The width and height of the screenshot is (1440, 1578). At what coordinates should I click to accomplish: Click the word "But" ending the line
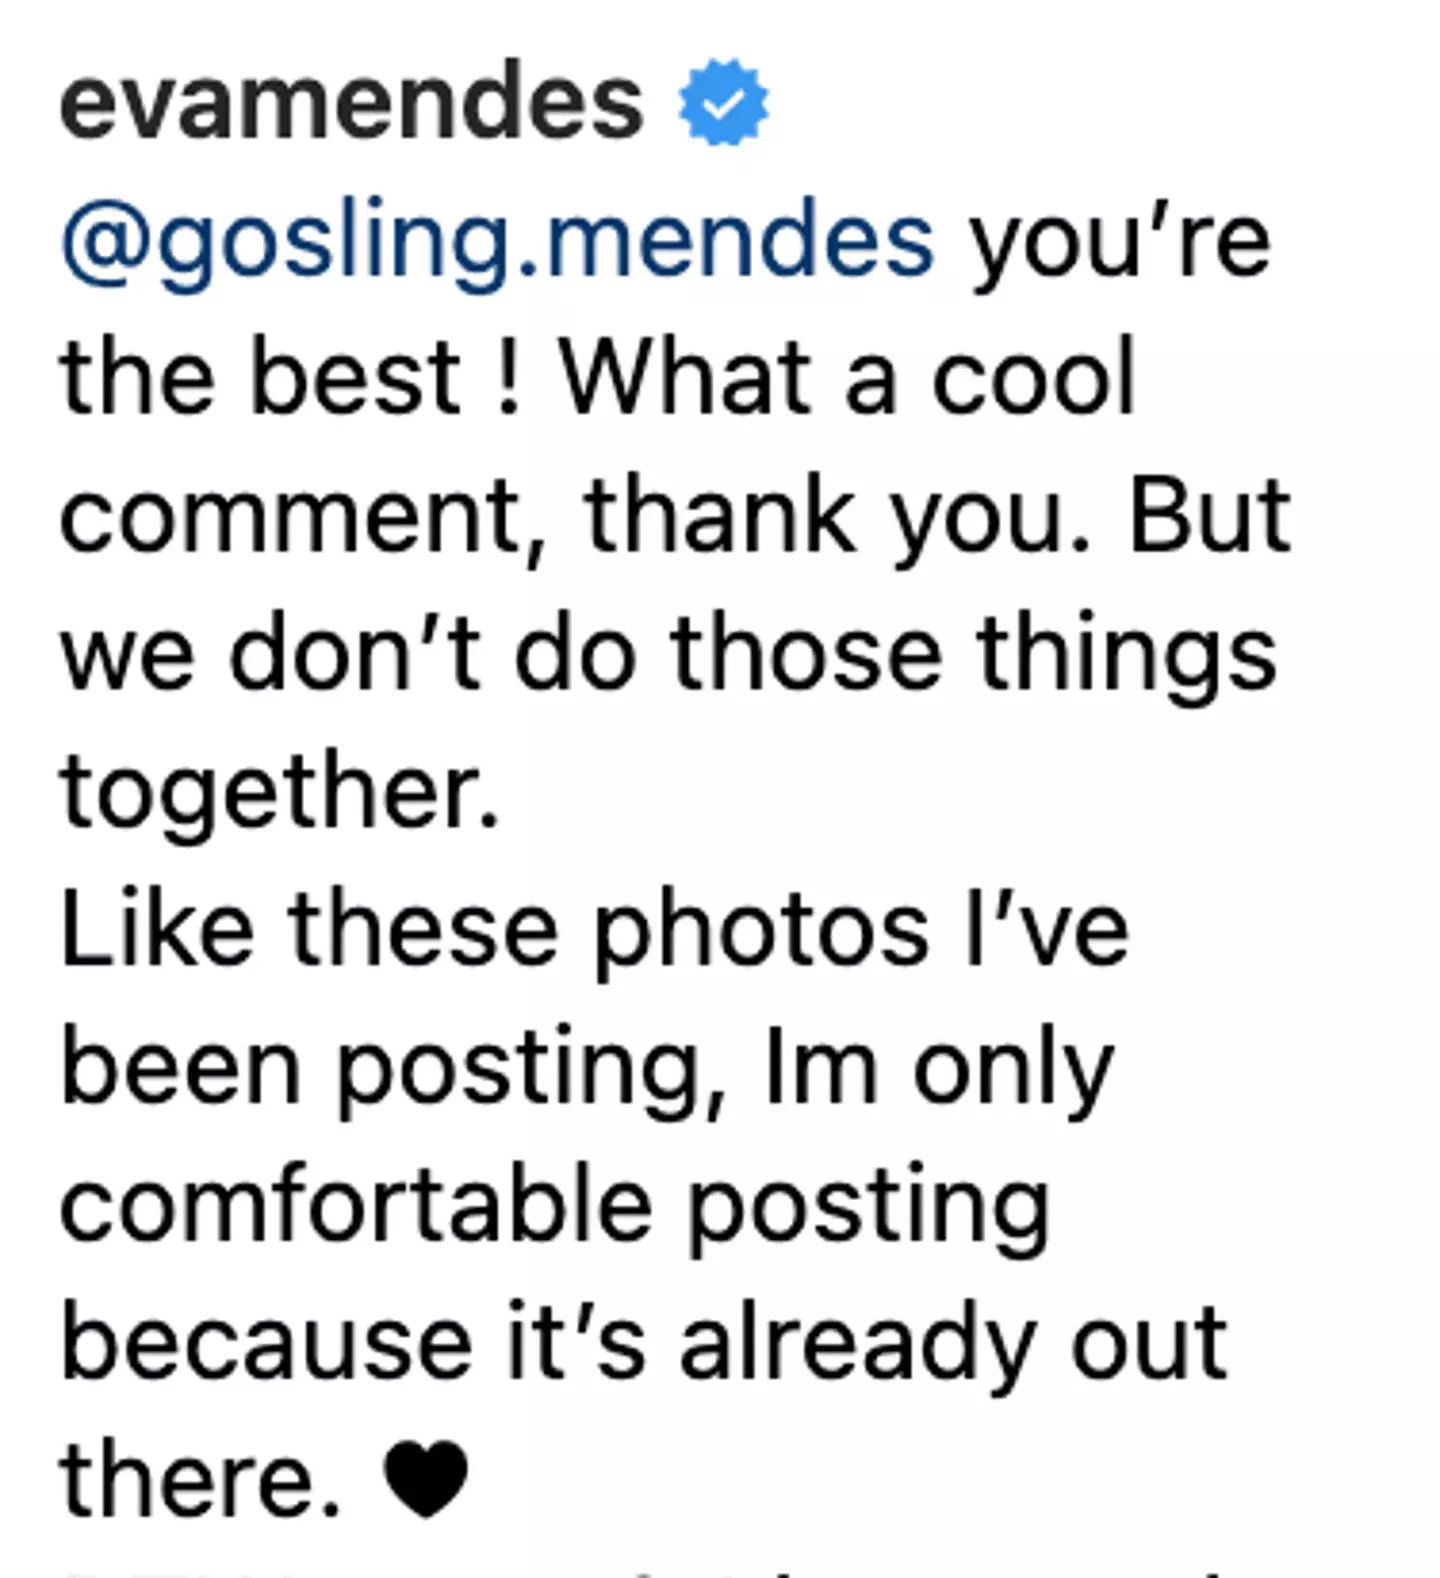pyautogui.click(x=1208, y=516)
